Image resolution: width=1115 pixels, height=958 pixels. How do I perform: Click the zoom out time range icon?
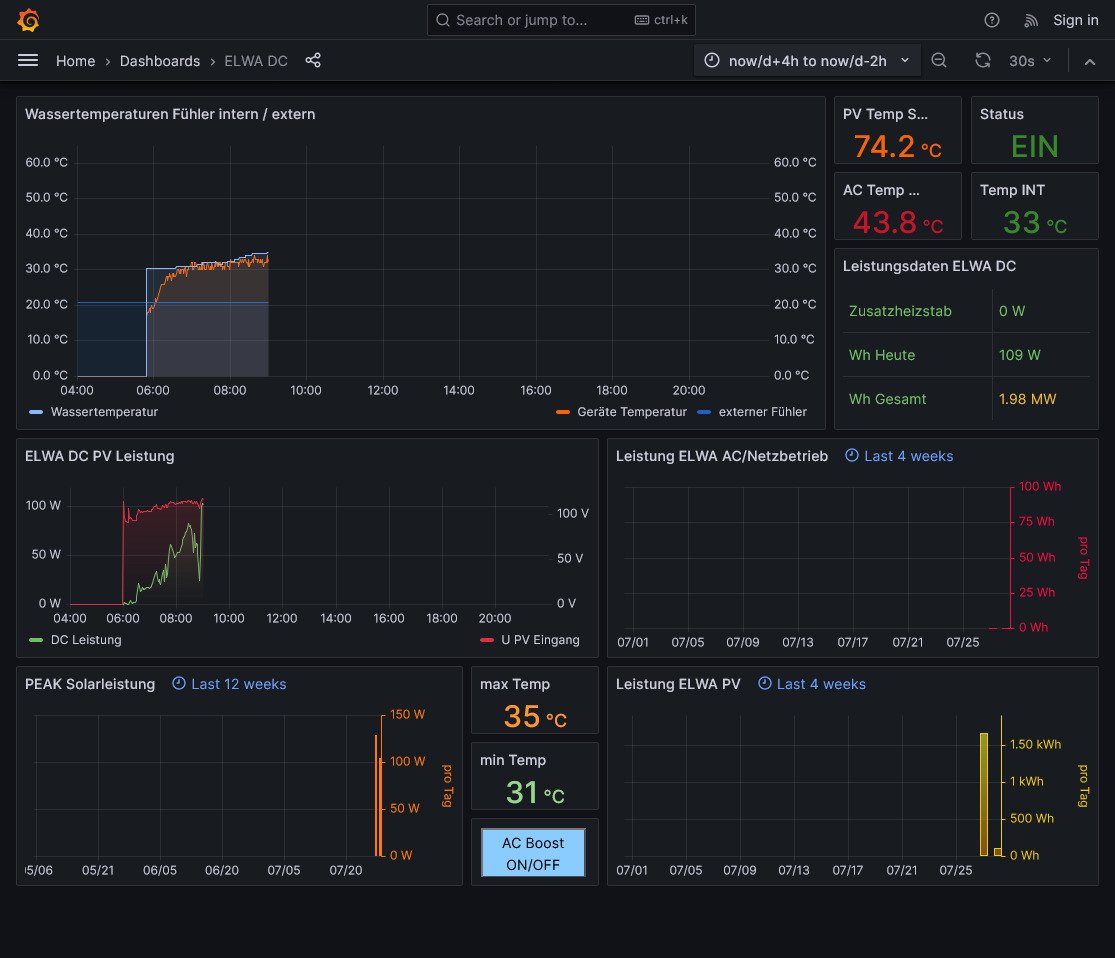939,61
